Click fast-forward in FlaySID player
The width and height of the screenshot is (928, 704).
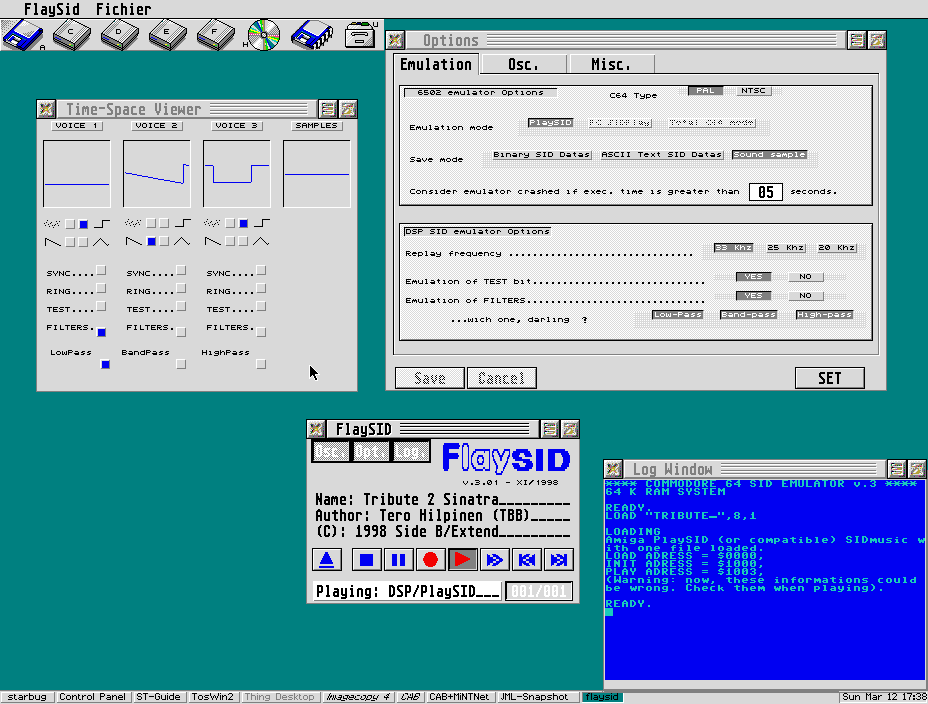494,560
